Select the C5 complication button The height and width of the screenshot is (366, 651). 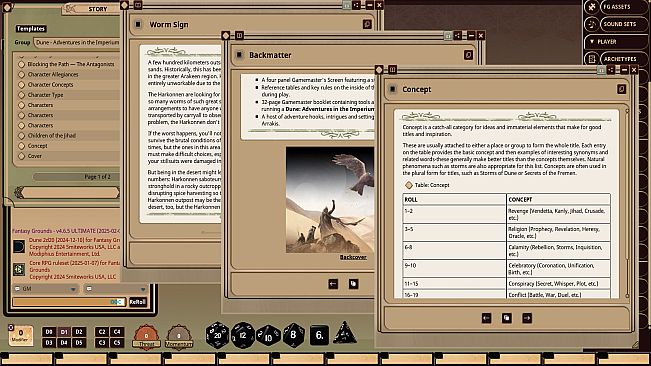117,342
